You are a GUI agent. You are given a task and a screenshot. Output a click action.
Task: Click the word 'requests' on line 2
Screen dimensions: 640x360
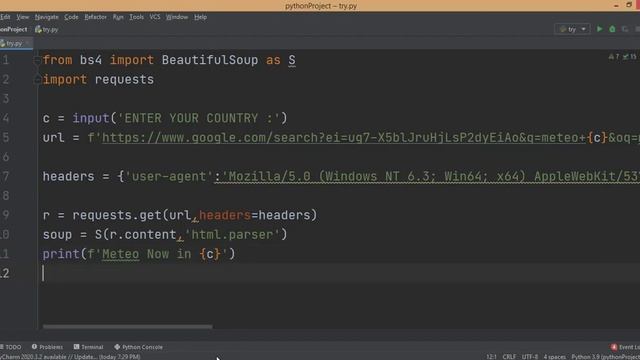pyautogui.click(x=124, y=80)
